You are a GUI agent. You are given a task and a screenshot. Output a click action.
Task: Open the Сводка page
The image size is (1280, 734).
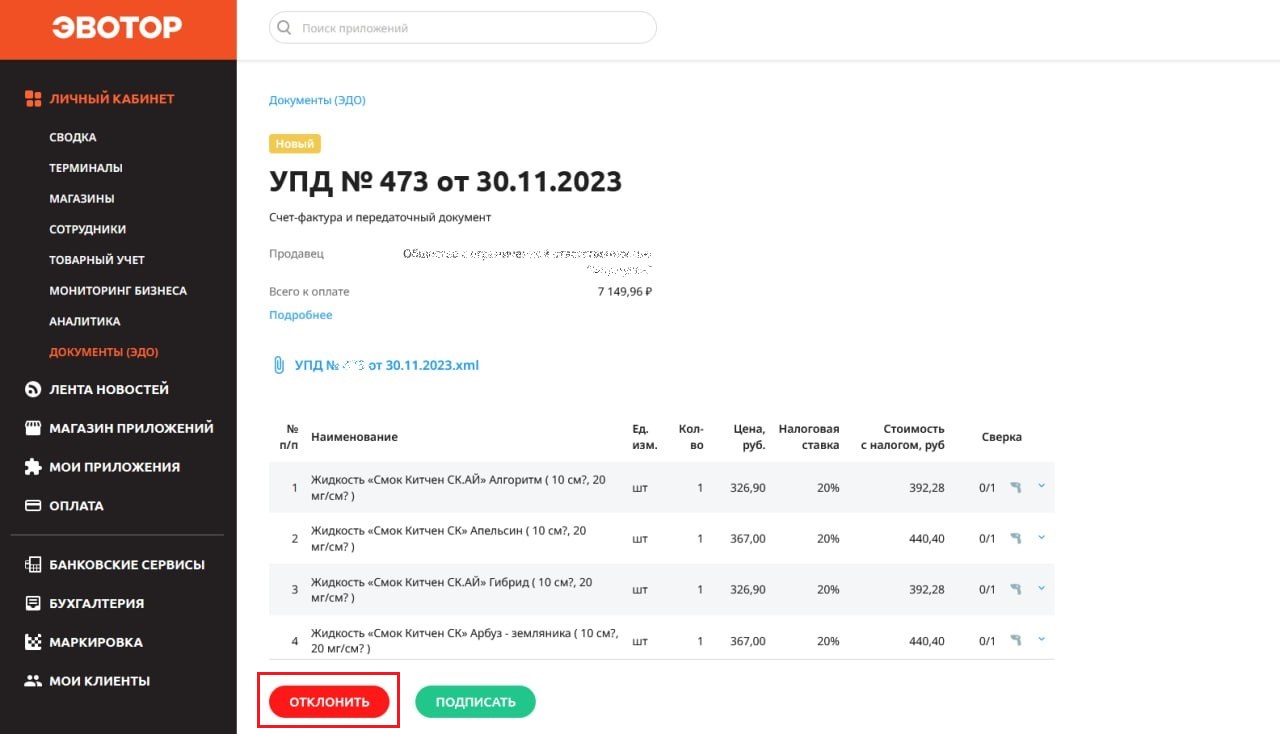73,137
